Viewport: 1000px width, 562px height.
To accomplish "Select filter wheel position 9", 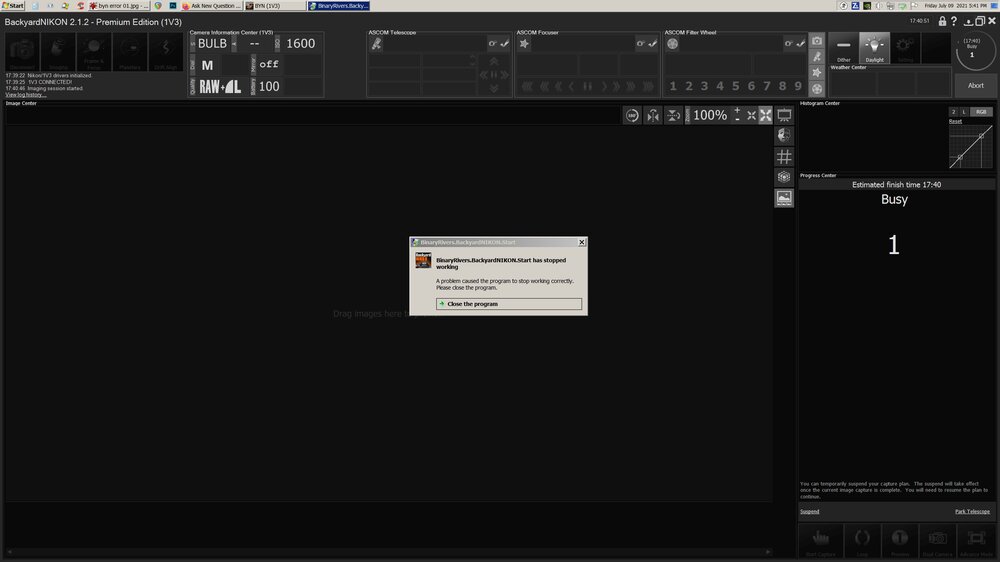I will (798, 86).
